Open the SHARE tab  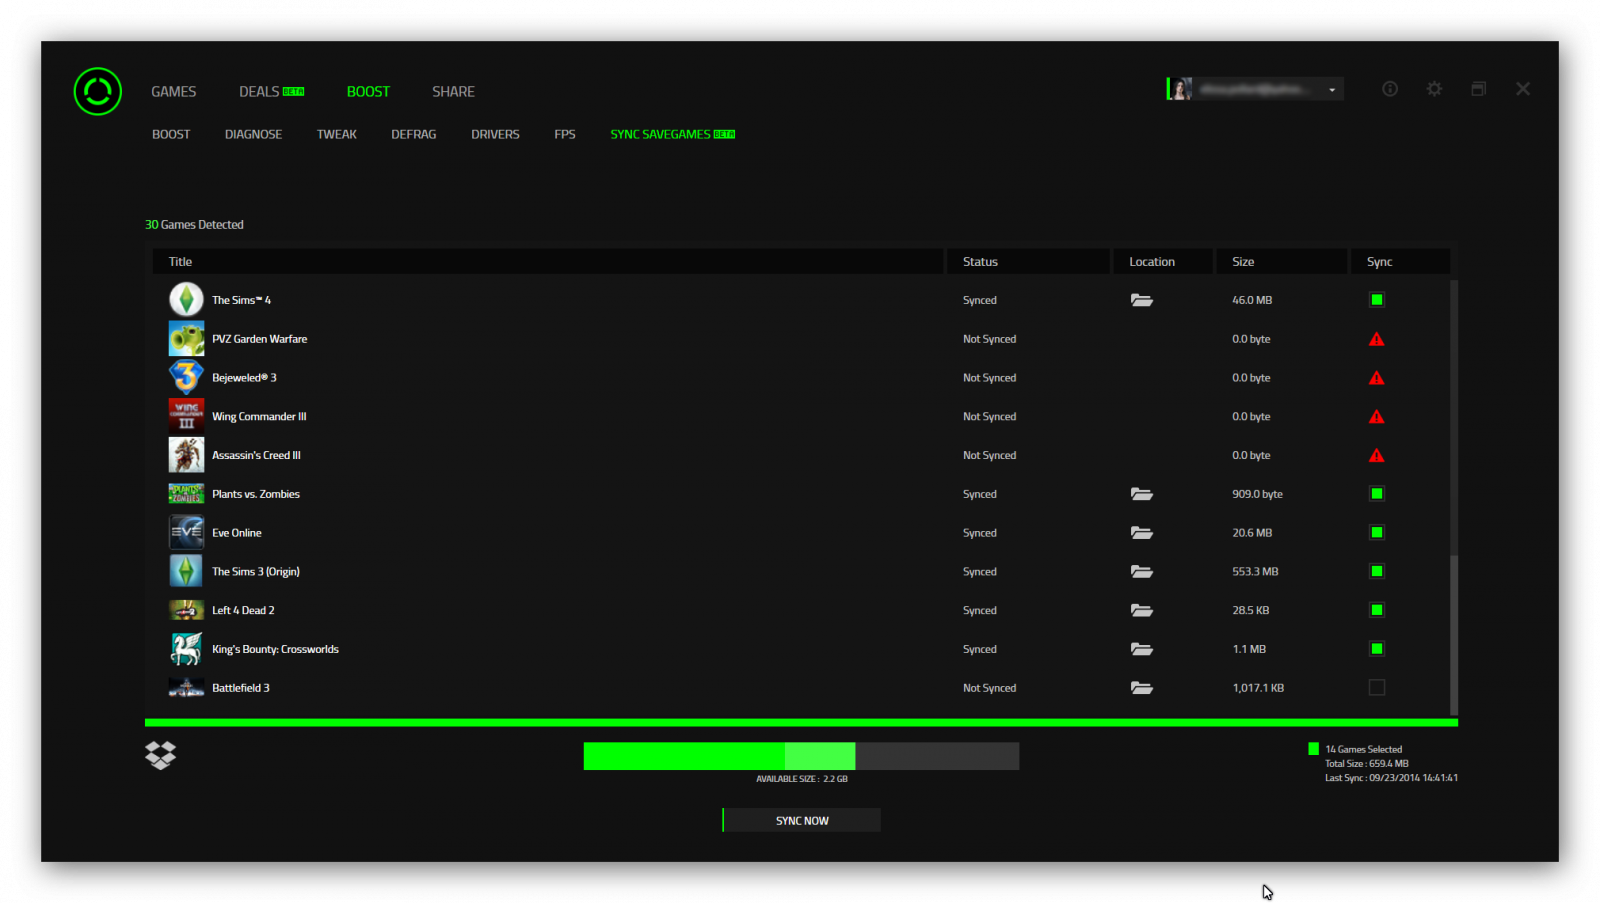tap(453, 91)
